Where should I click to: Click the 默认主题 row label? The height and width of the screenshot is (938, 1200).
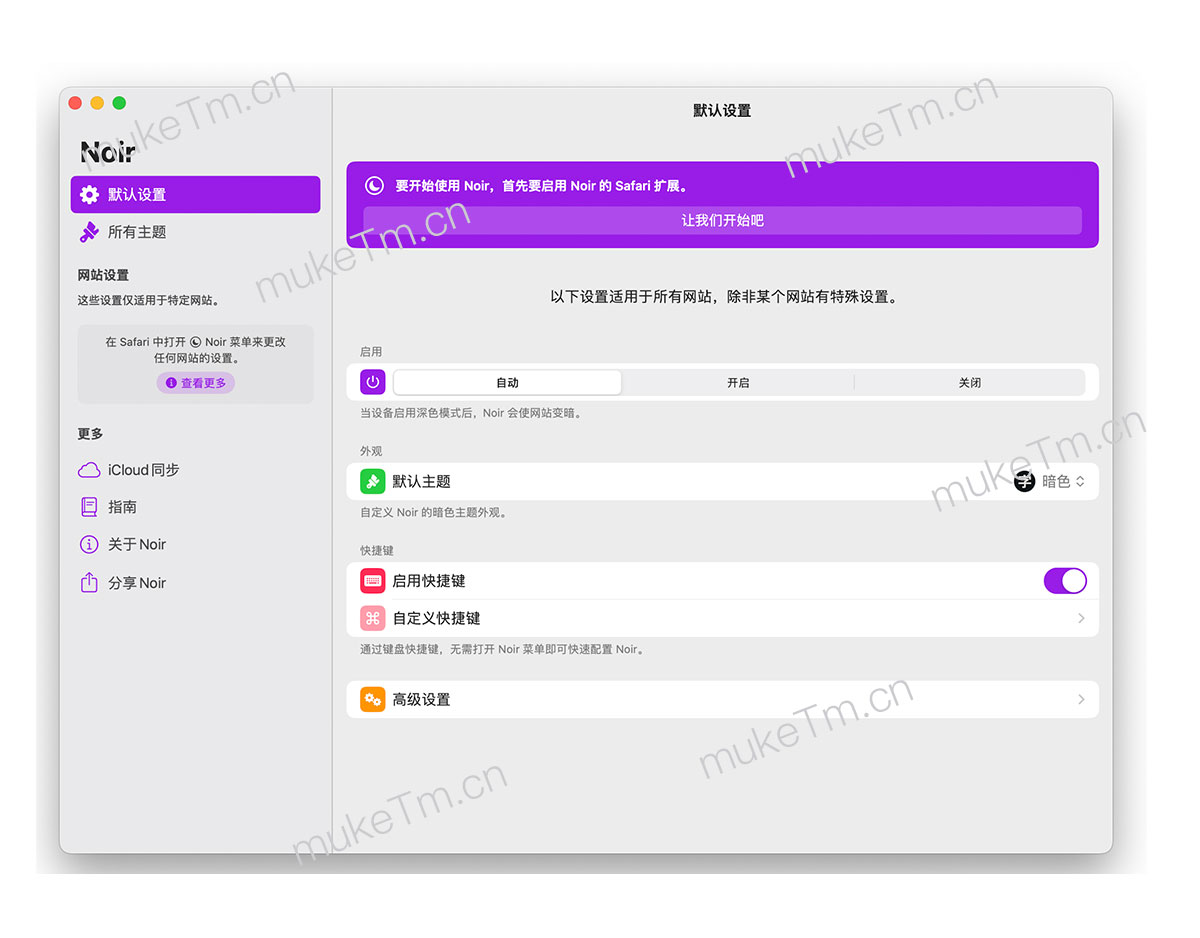click(421, 481)
